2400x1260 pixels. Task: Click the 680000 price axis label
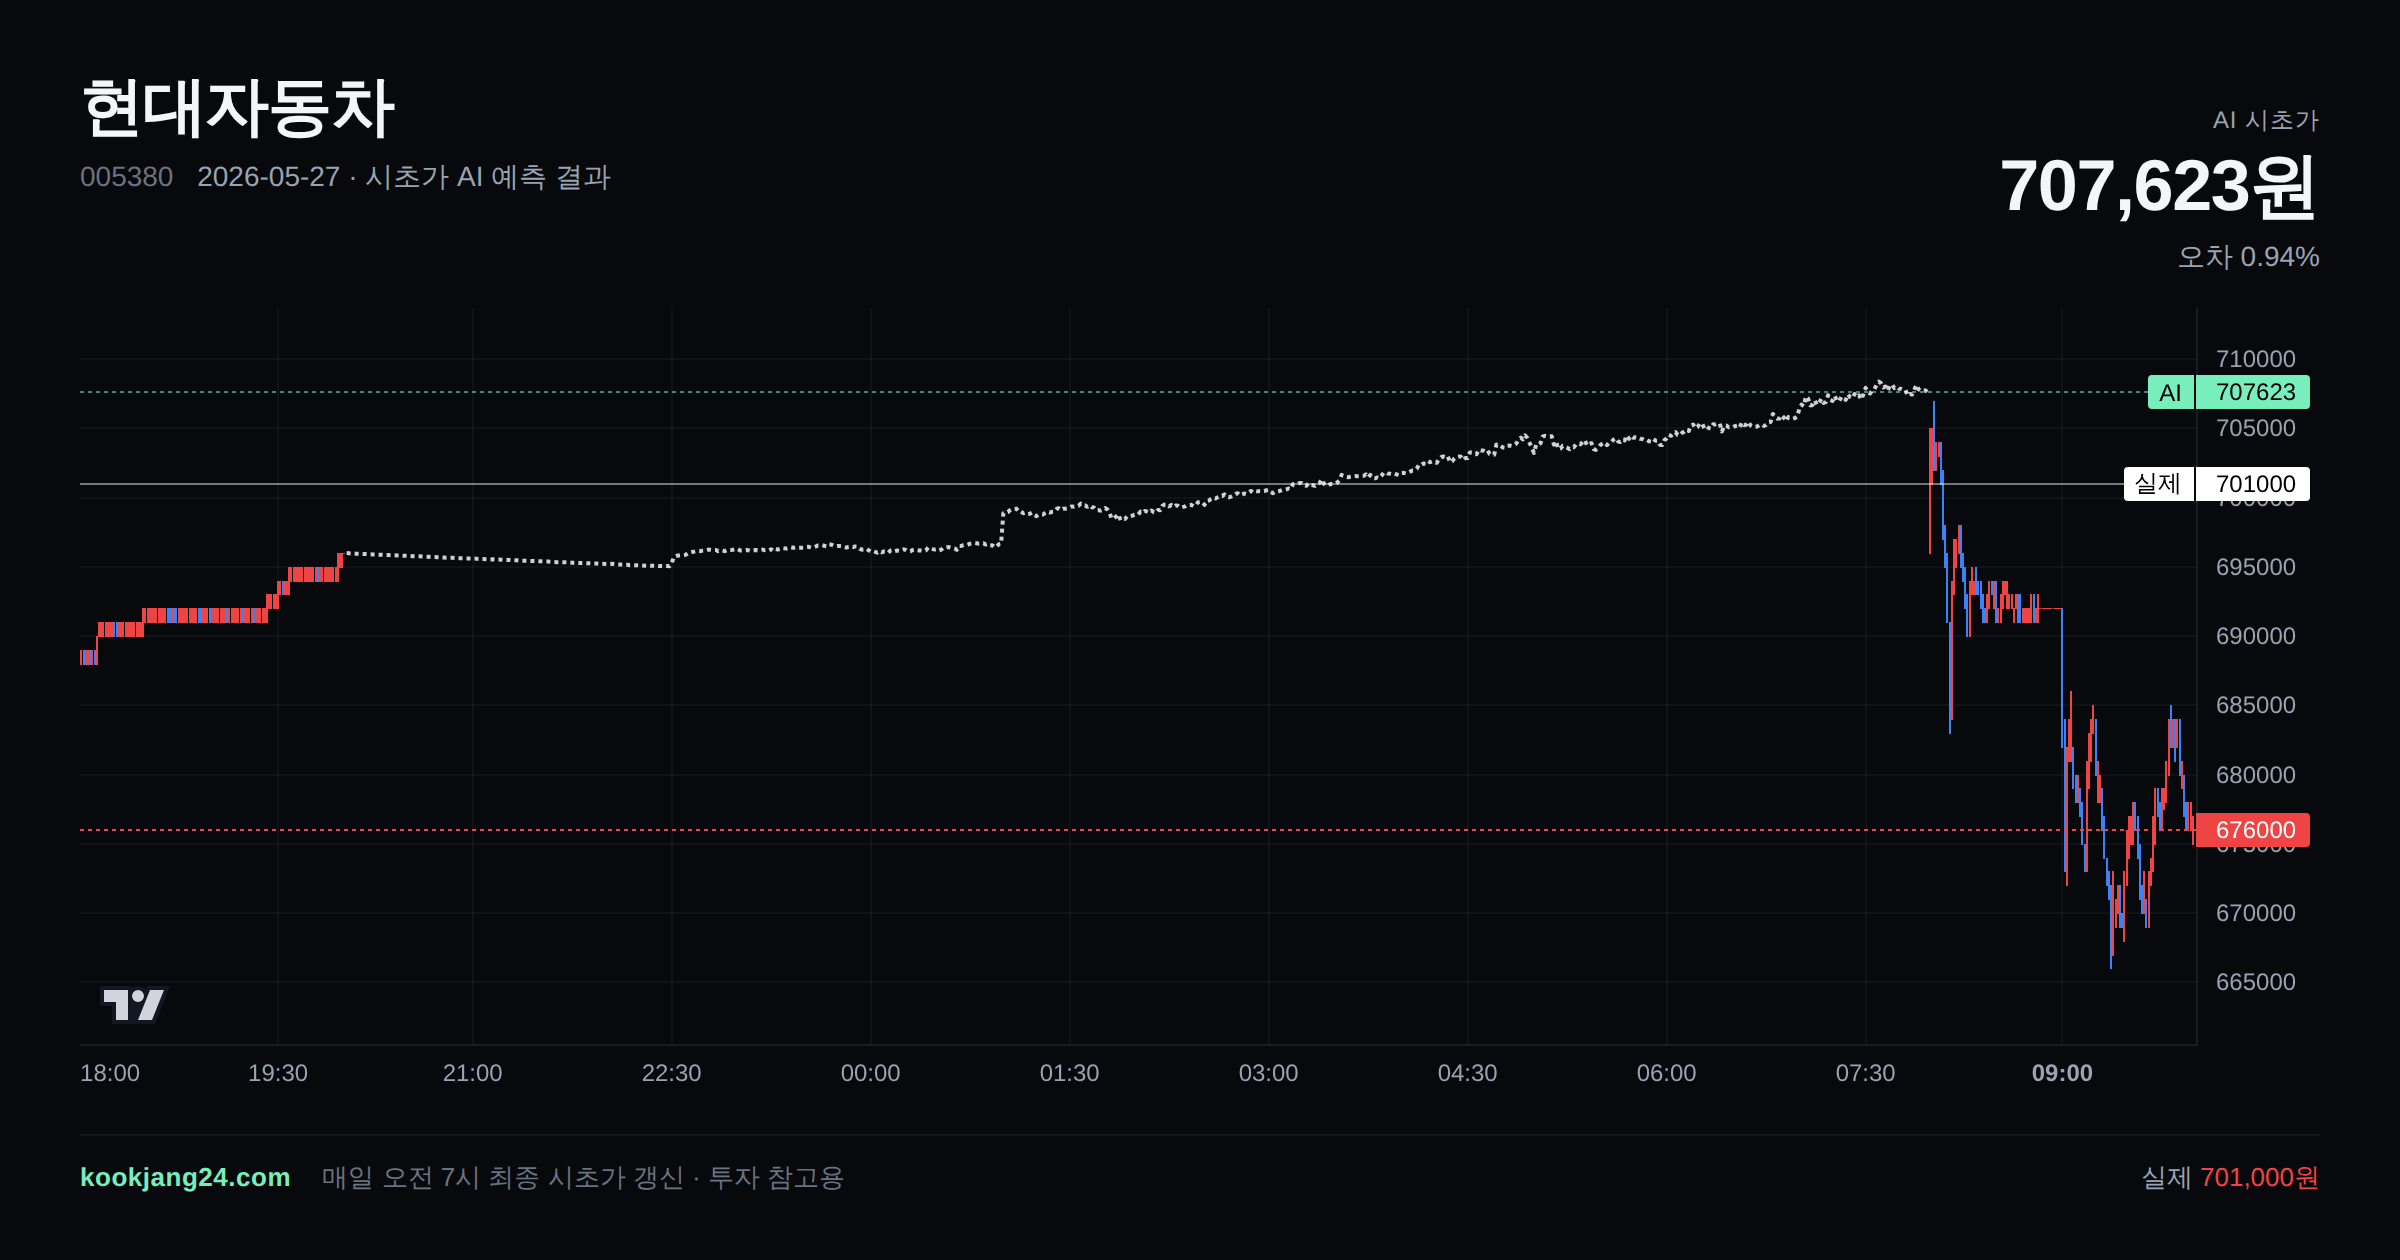click(x=2255, y=775)
